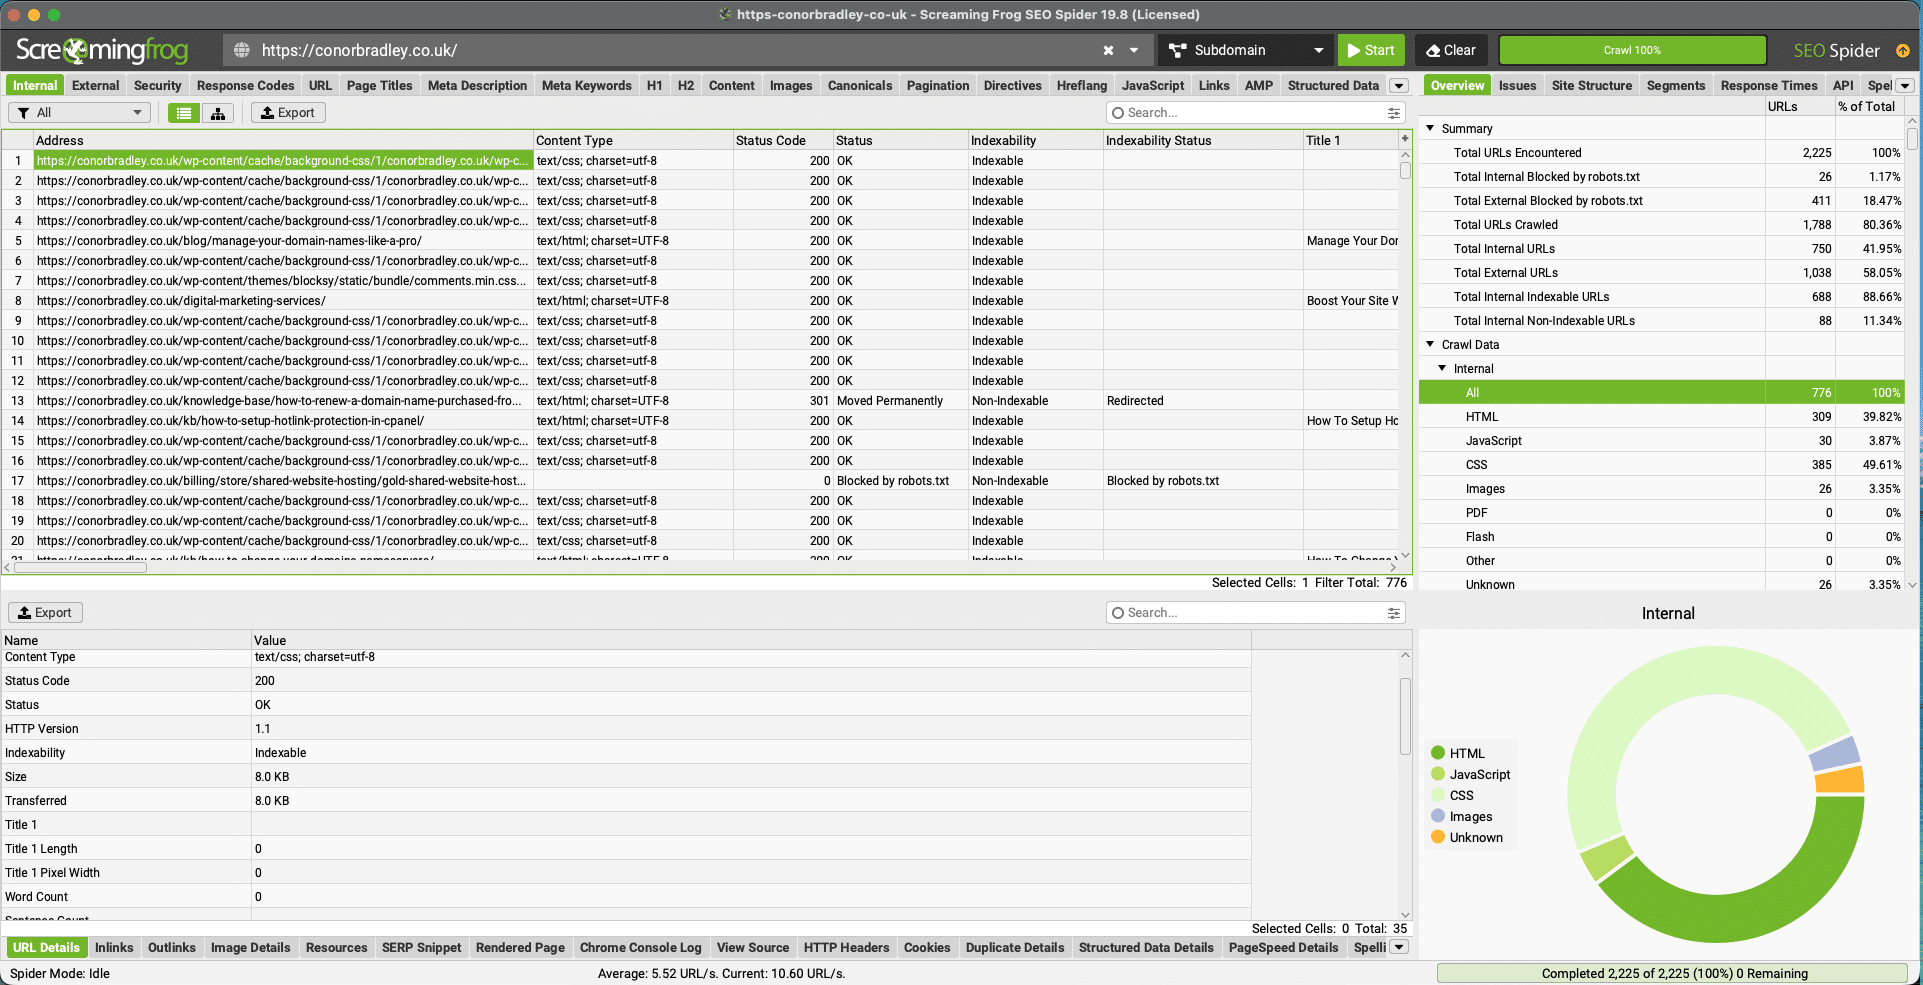Open the PageSpeed Details tab
The height and width of the screenshot is (985, 1923).
tap(1283, 947)
